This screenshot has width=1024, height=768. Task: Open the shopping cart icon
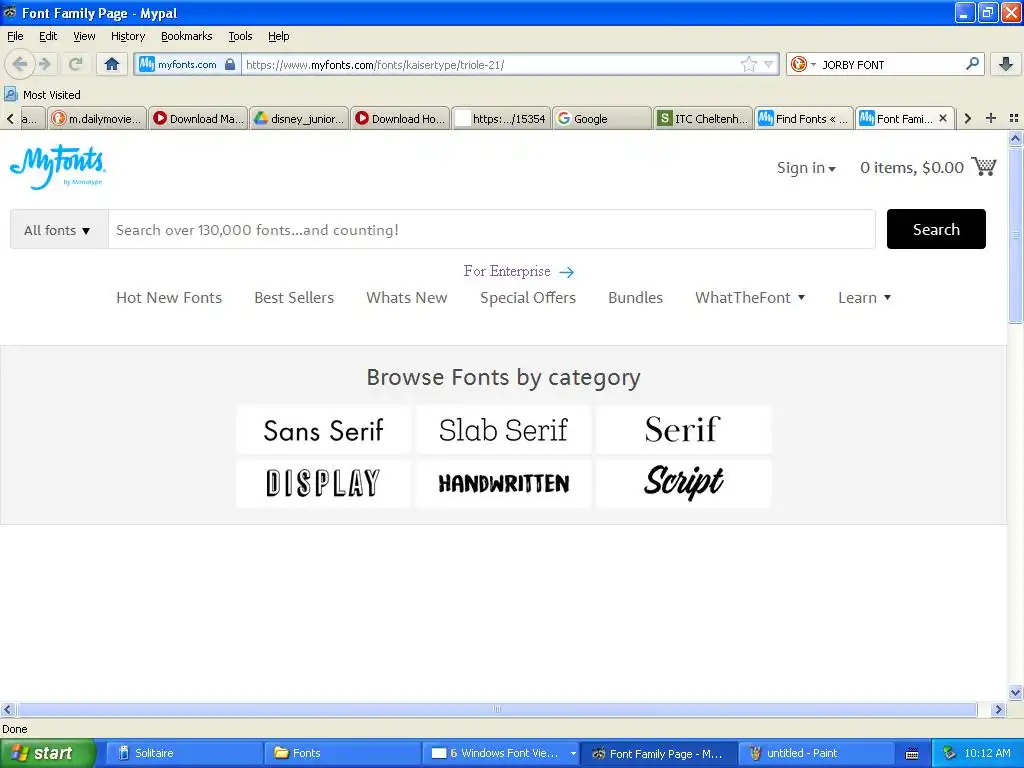tap(984, 166)
